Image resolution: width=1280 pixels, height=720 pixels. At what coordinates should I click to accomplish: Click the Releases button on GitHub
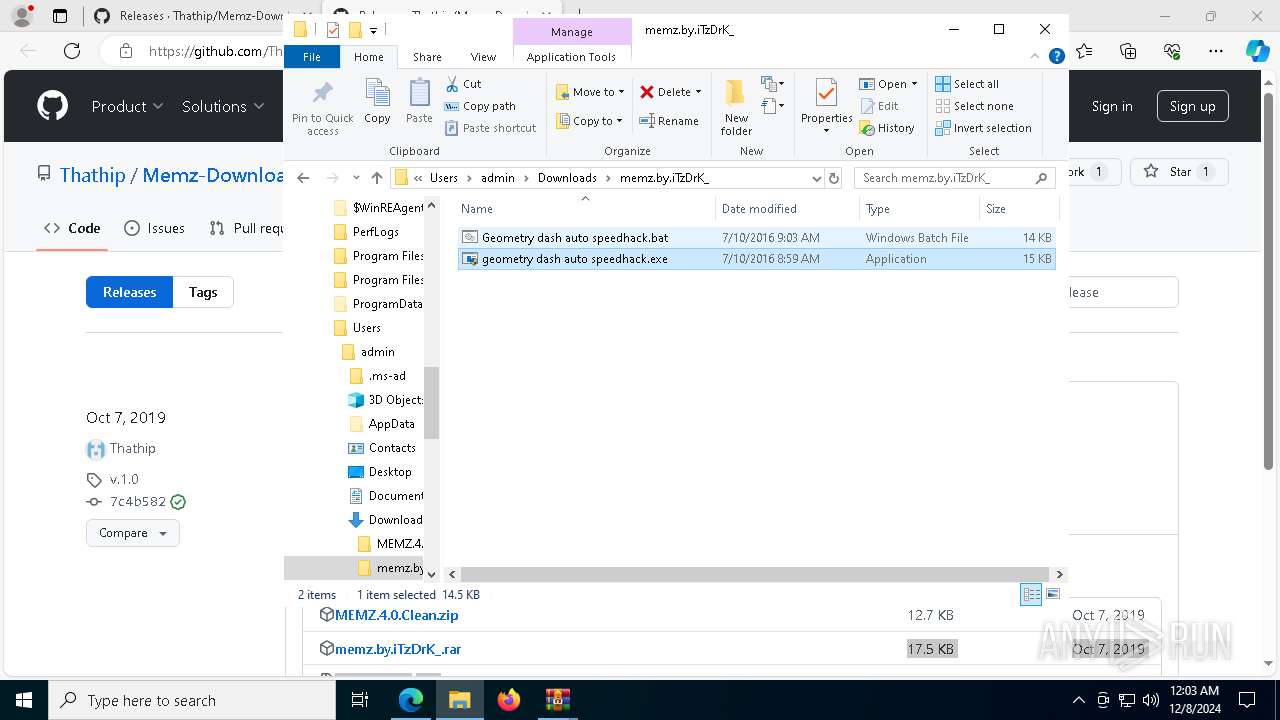[129, 292]
